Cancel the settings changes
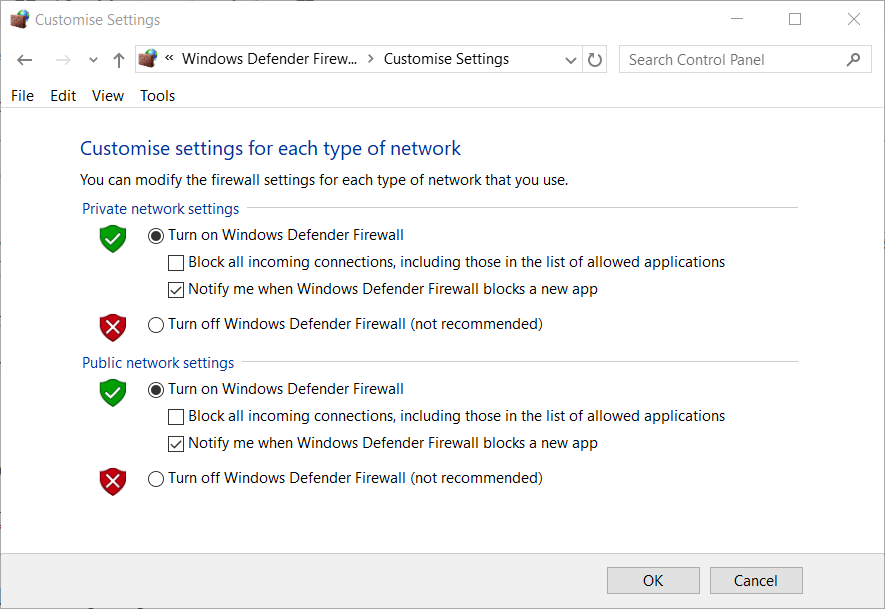 point(755,580)
